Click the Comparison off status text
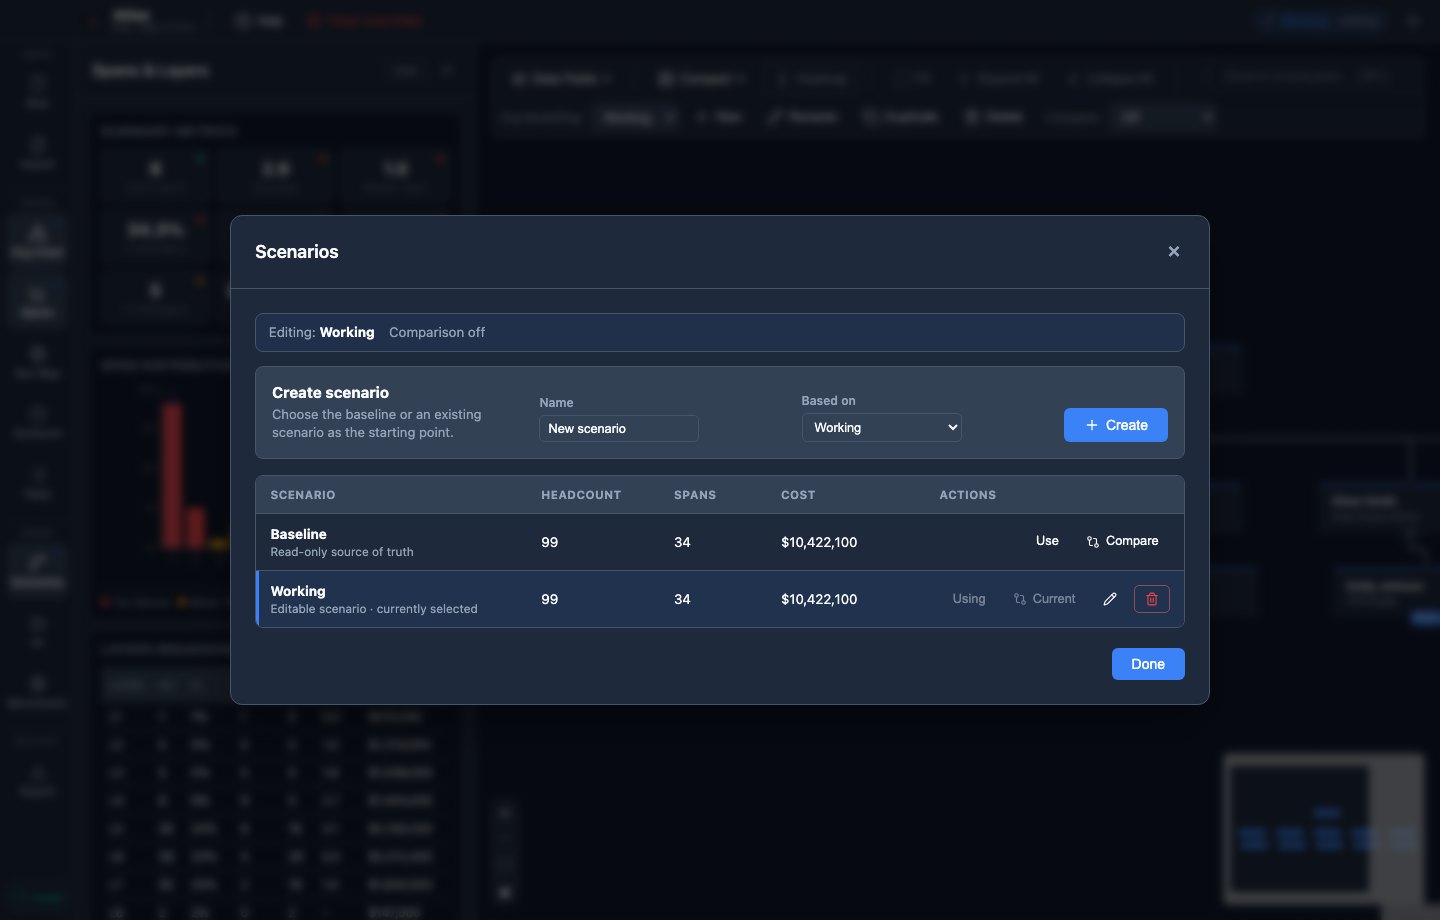This screenshot has height=920, width=1440. [437, 332]
